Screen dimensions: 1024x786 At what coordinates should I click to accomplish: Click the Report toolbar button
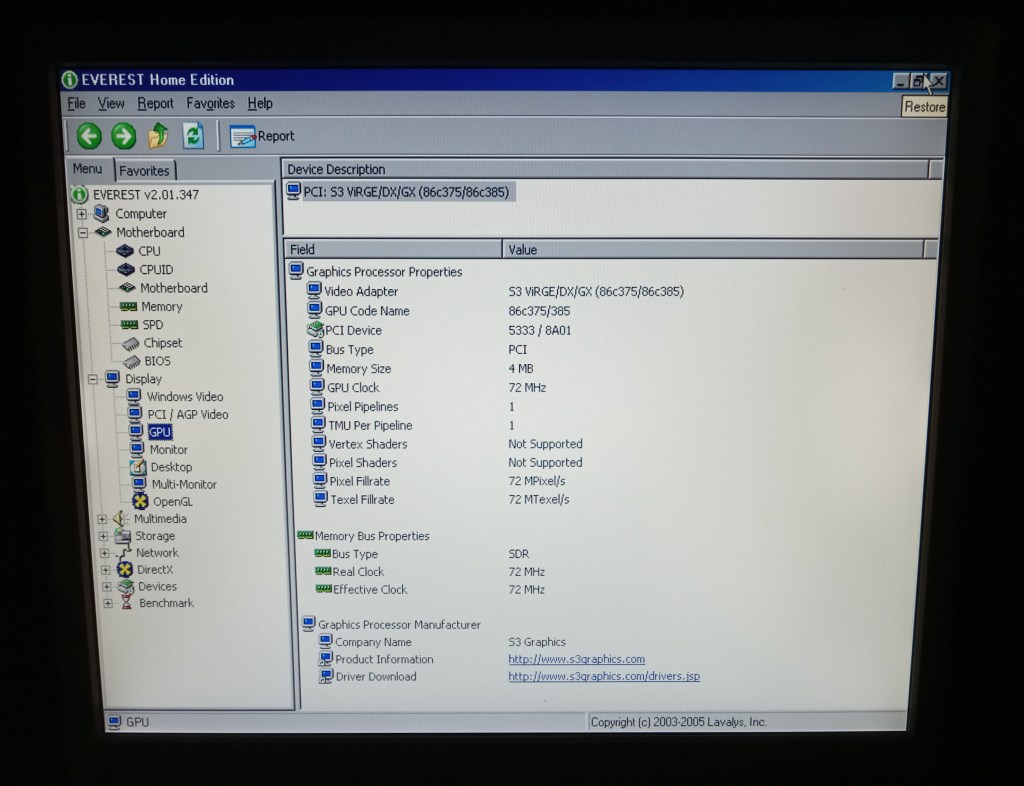click(262, 136)
